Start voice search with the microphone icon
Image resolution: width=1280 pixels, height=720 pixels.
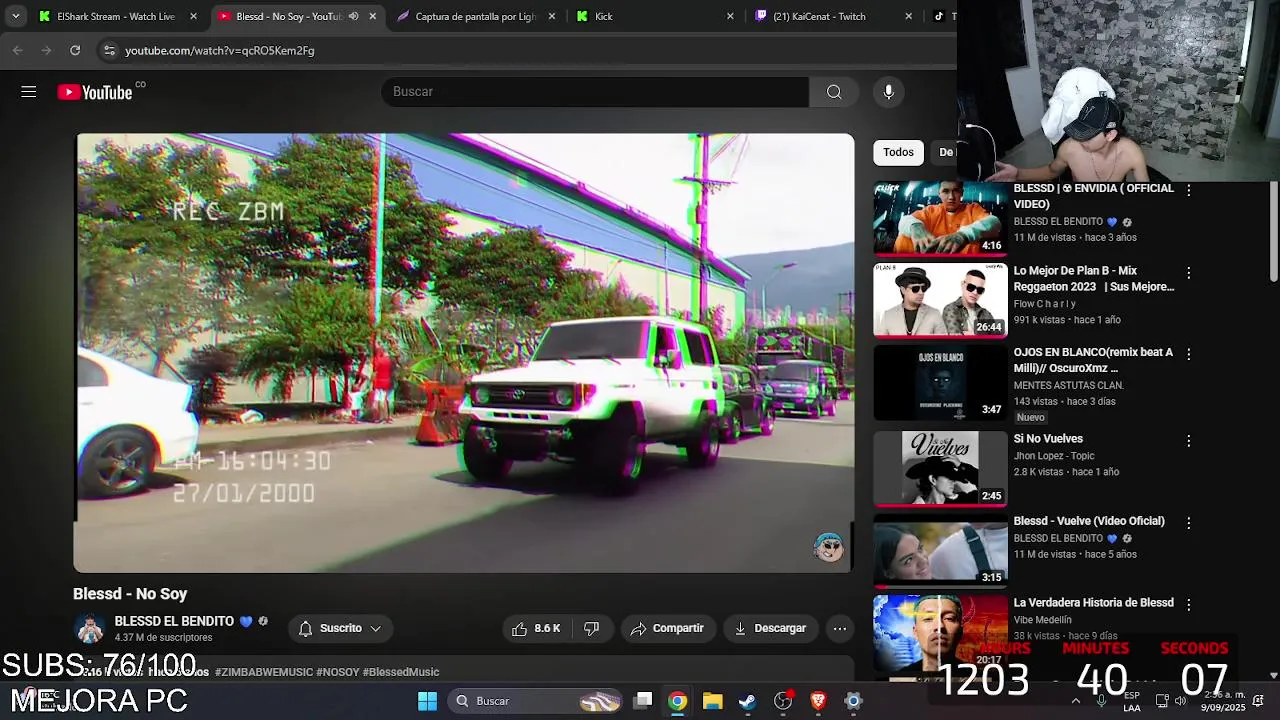coord(888,92)
